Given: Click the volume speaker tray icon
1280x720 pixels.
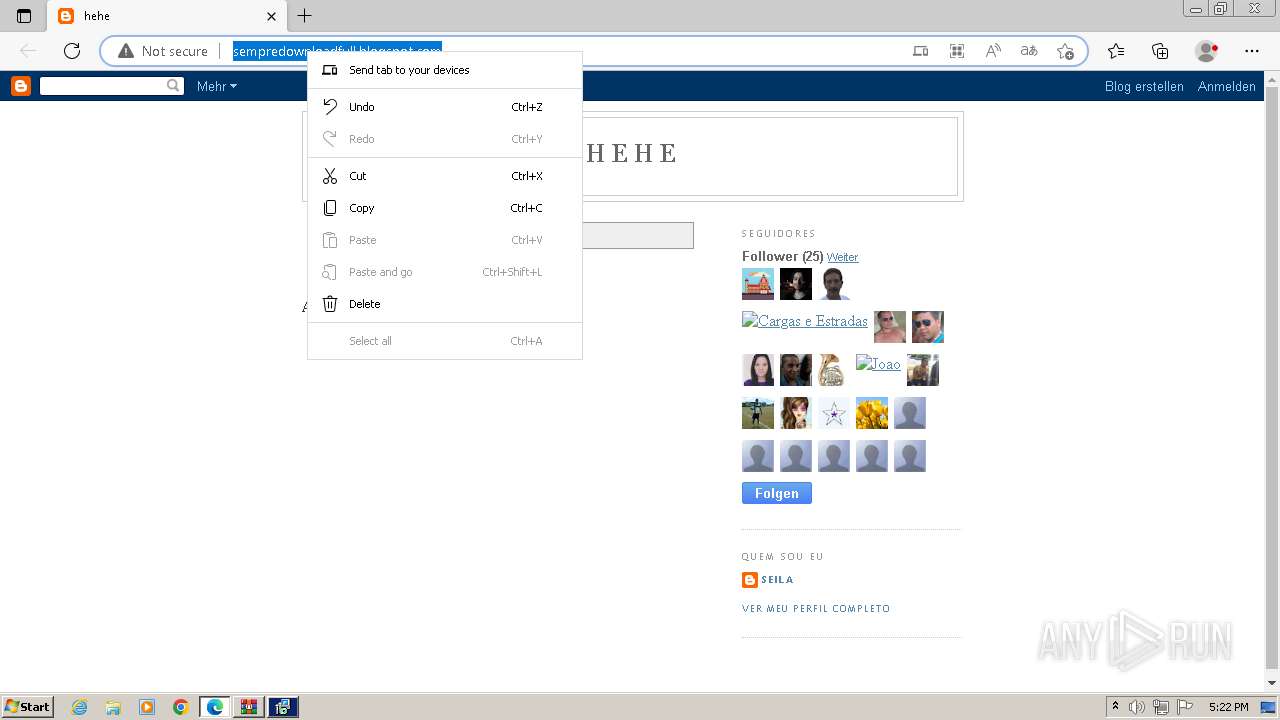Looking at the screenshot, I should 1137,707.
